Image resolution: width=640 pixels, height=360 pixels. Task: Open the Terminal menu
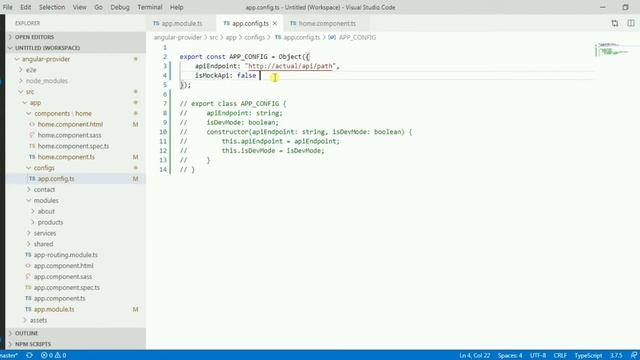149,7
